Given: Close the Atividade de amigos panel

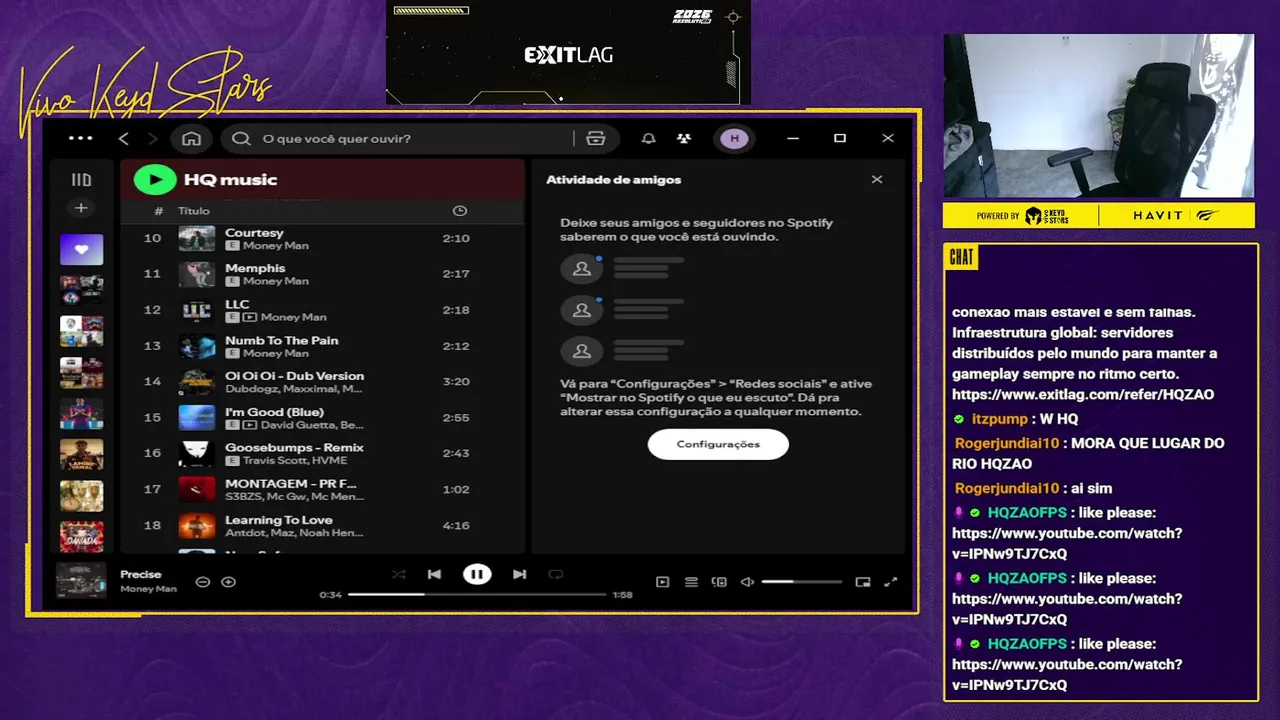Looking at the screenshot, I should [877, 180].
